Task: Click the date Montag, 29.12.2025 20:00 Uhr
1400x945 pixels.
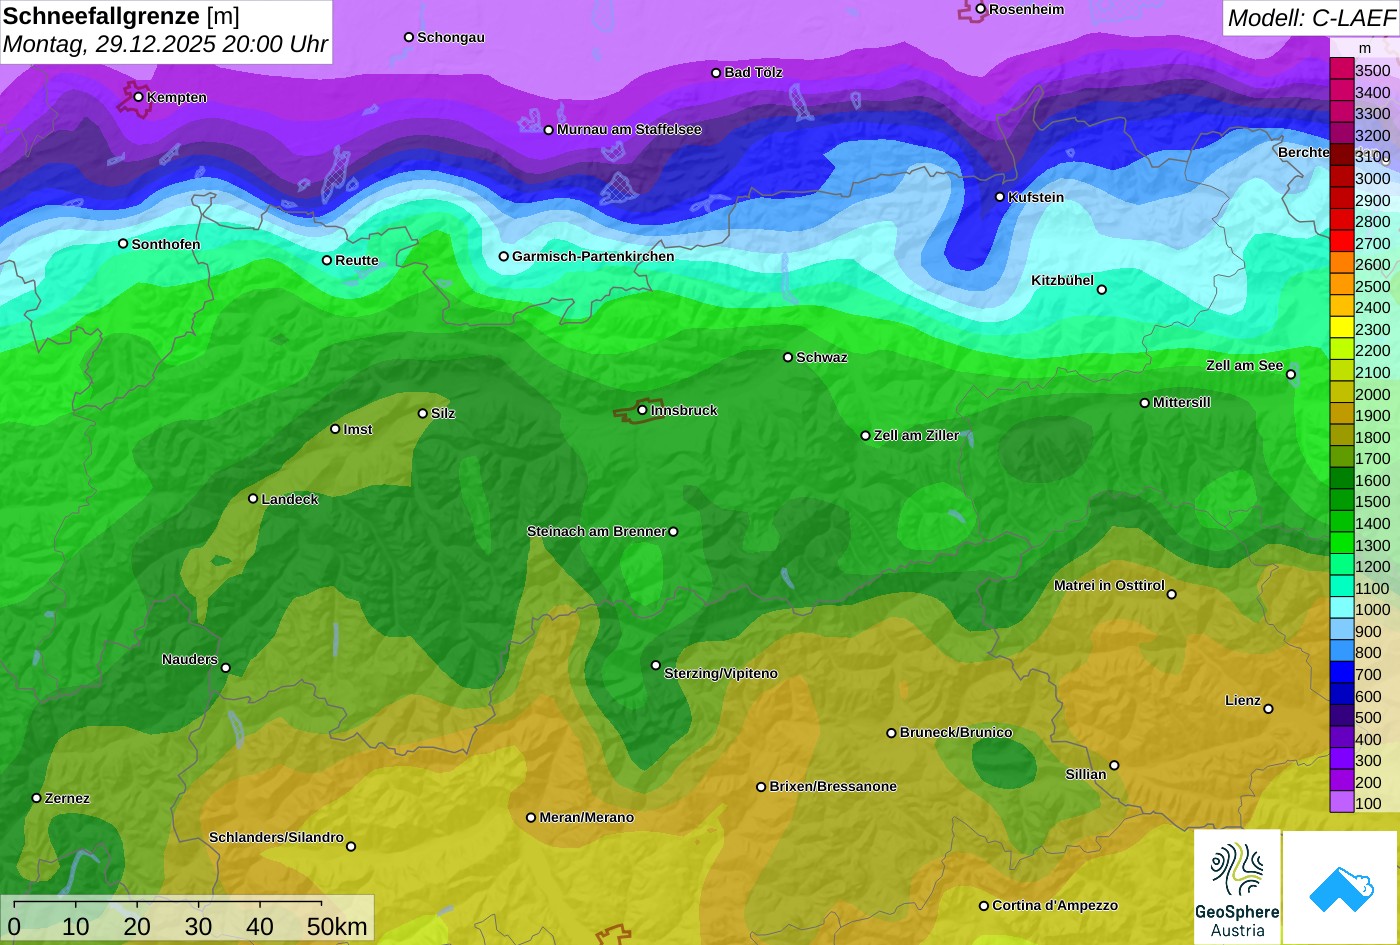Action: 166,45
